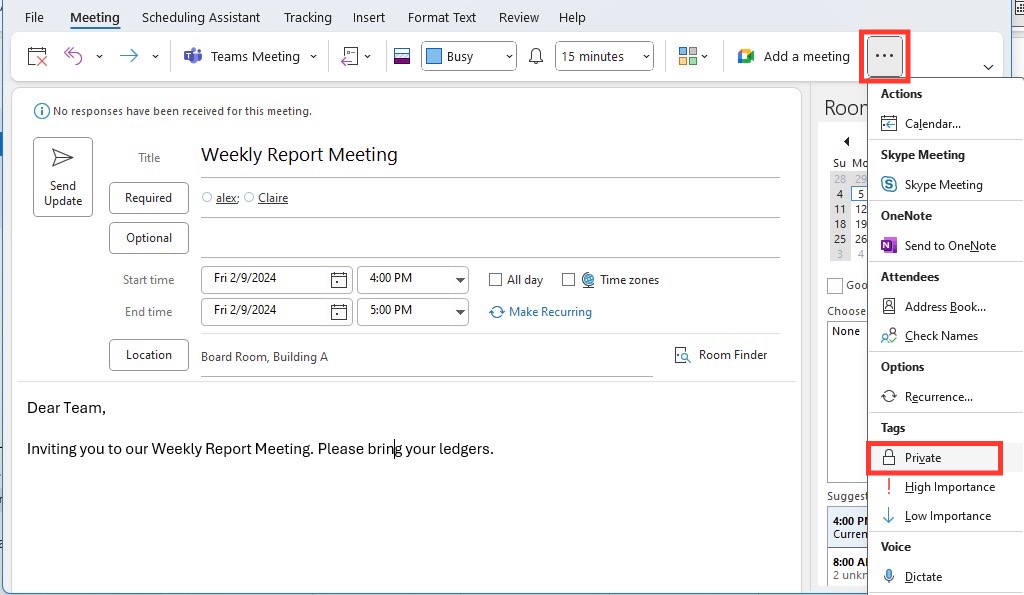This screenshot has width=1024, height=595.
Task: Expand the 4:00 PM start time dropdown
Action: 460,280
